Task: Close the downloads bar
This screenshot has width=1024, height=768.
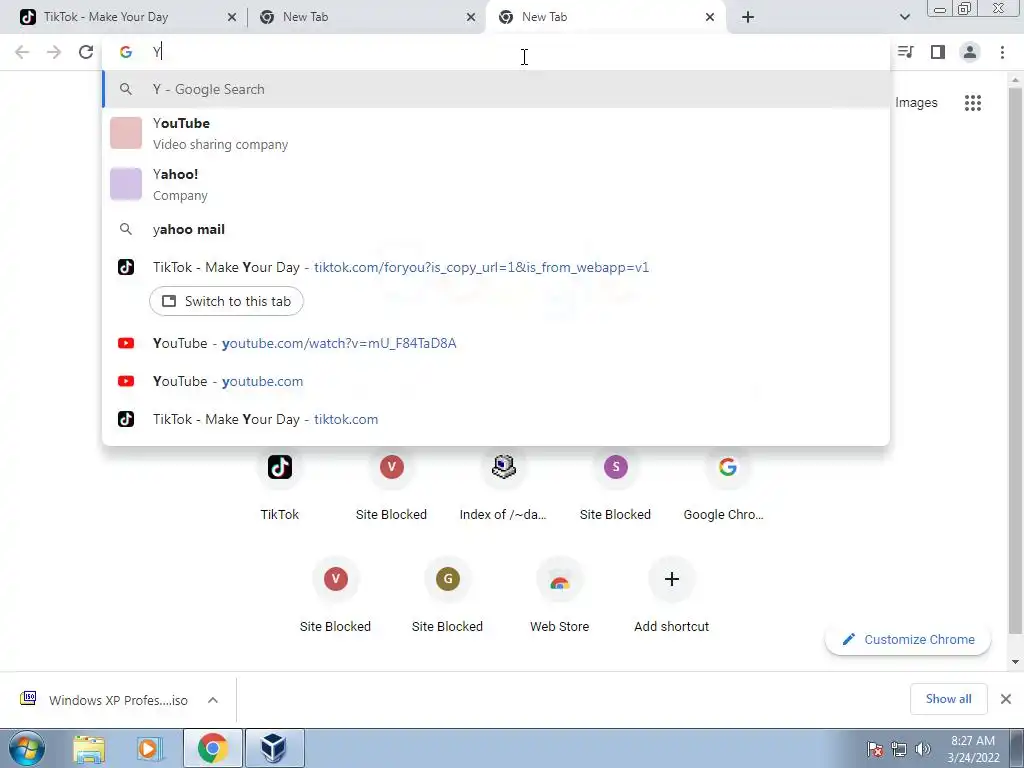Action: point(1006,699)
